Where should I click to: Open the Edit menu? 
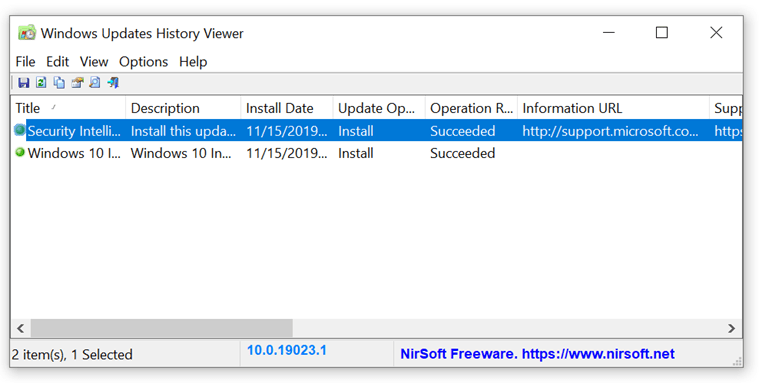click(58, 61)
